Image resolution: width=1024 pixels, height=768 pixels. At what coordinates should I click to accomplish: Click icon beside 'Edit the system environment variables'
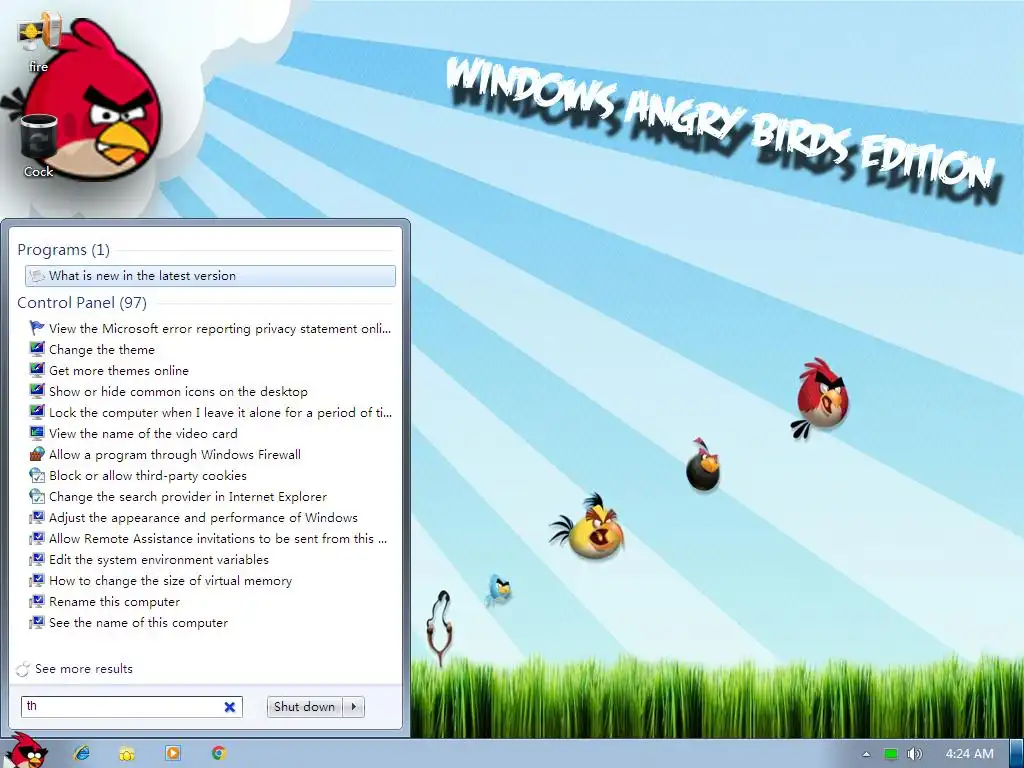pos(37,559)
